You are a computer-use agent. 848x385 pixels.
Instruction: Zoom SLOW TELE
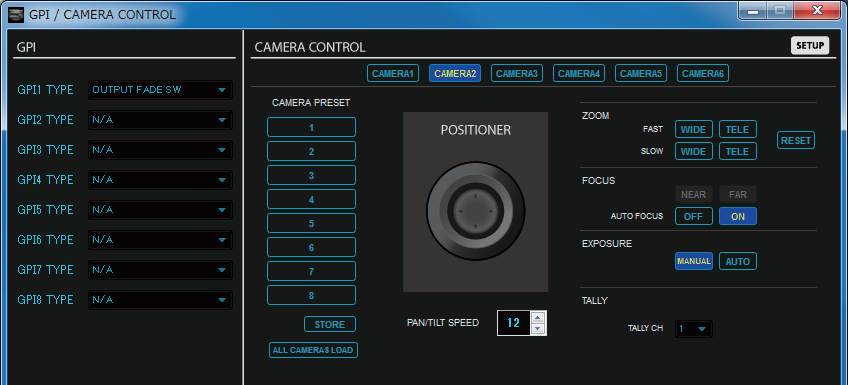pos(738,151)
